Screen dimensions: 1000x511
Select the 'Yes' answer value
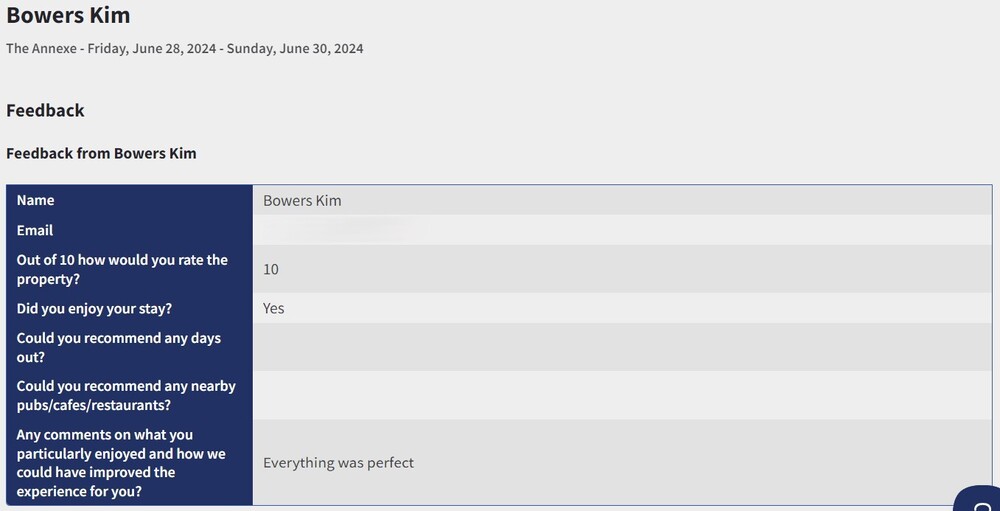[274, 308]
